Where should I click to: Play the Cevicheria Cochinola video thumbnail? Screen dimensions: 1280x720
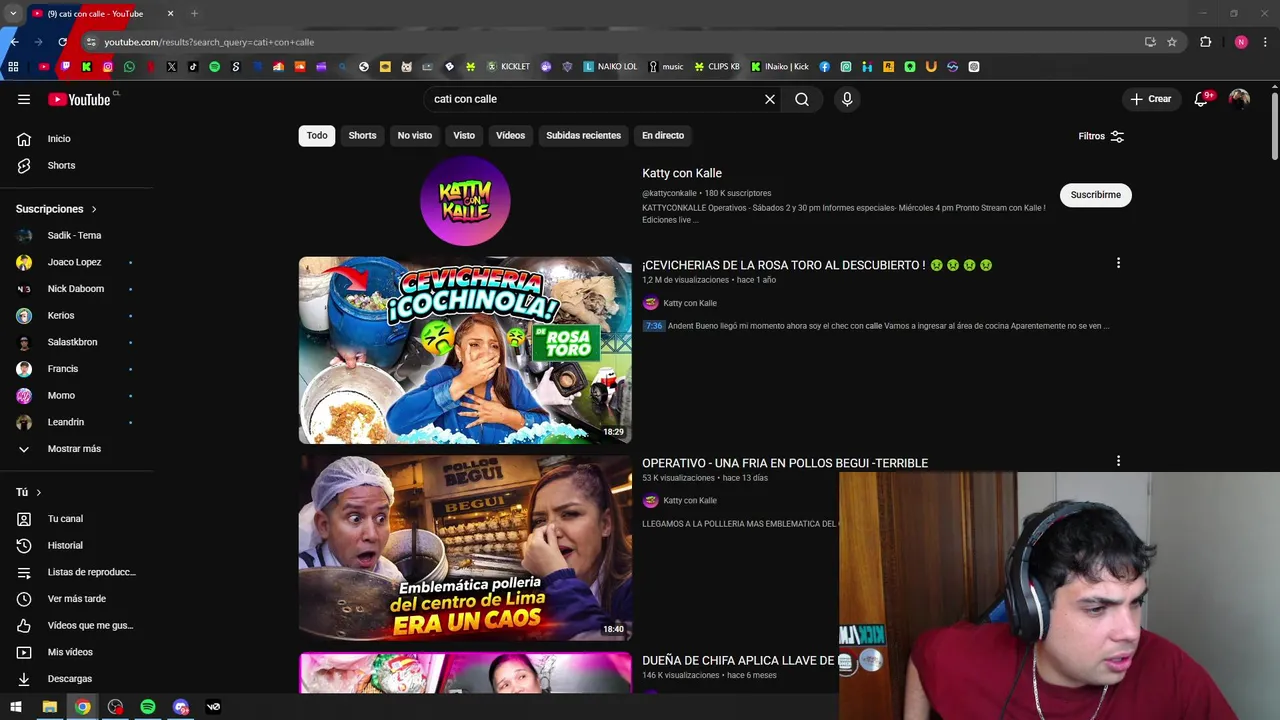(465, 350)
